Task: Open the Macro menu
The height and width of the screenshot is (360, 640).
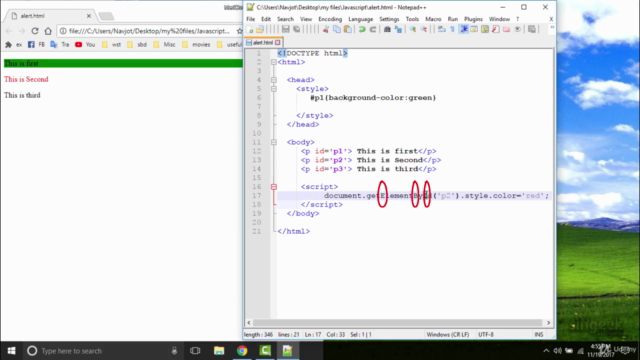Action: click(x=433, y=19)
